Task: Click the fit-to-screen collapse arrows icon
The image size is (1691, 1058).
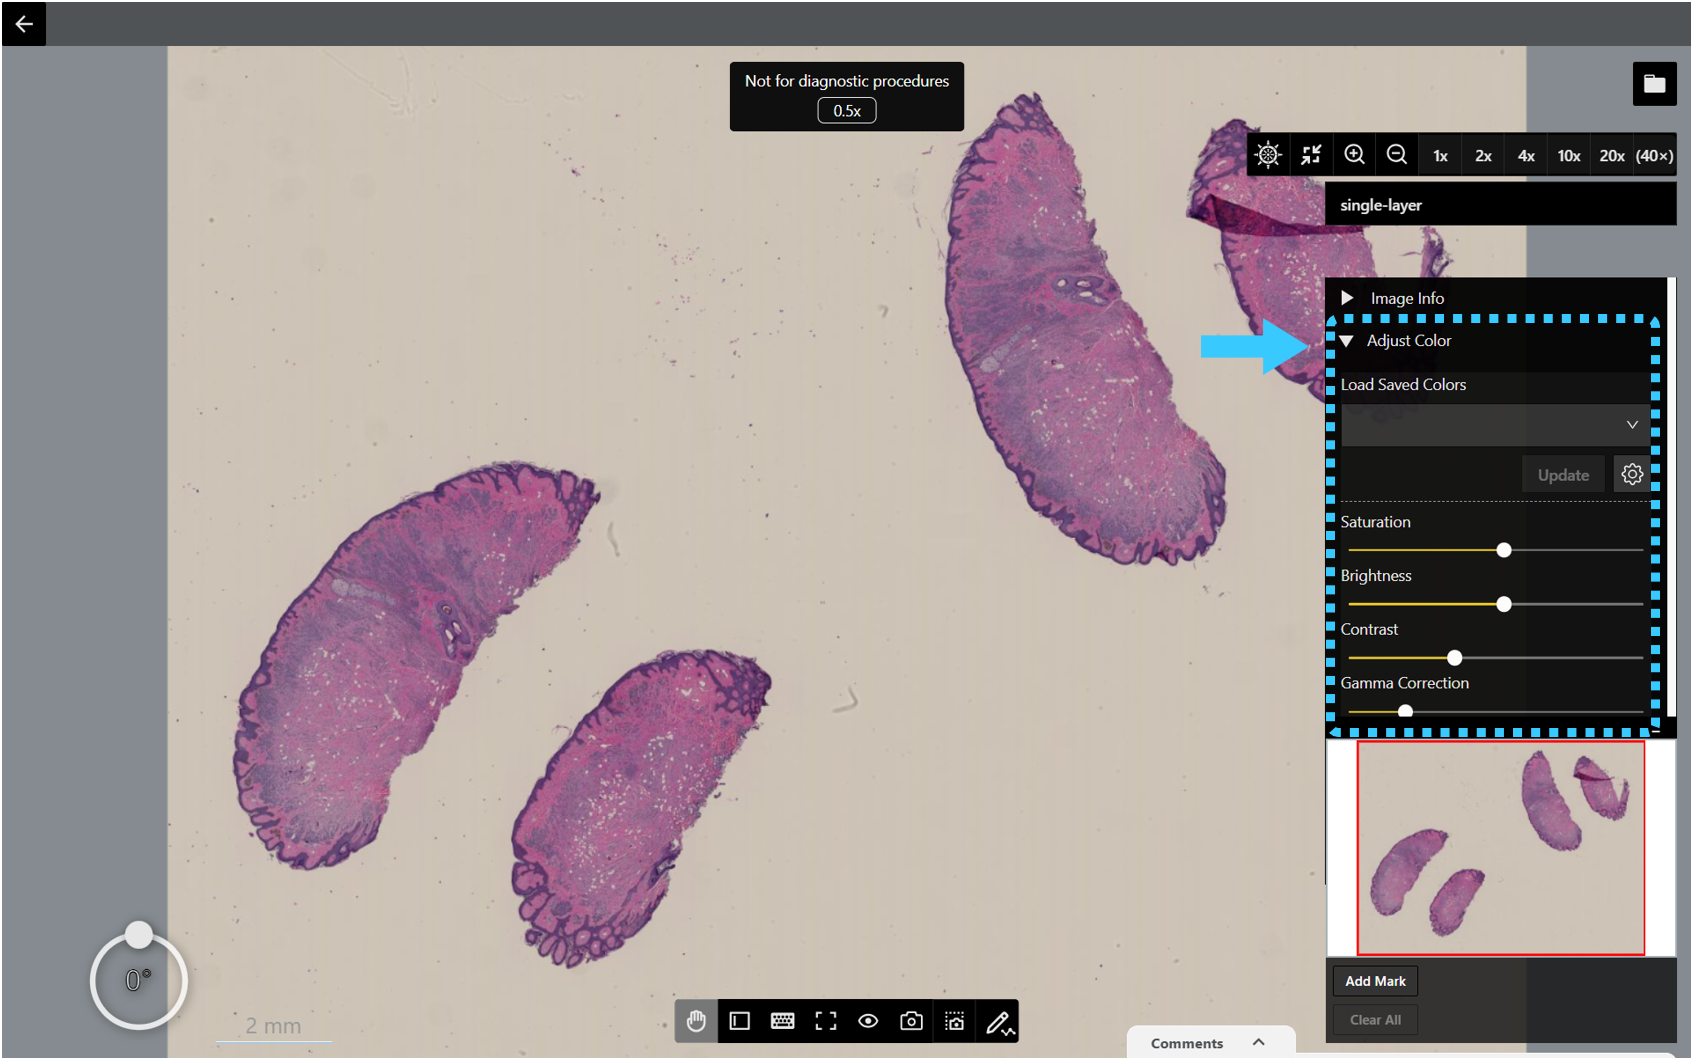Action: pos(1311,154)
